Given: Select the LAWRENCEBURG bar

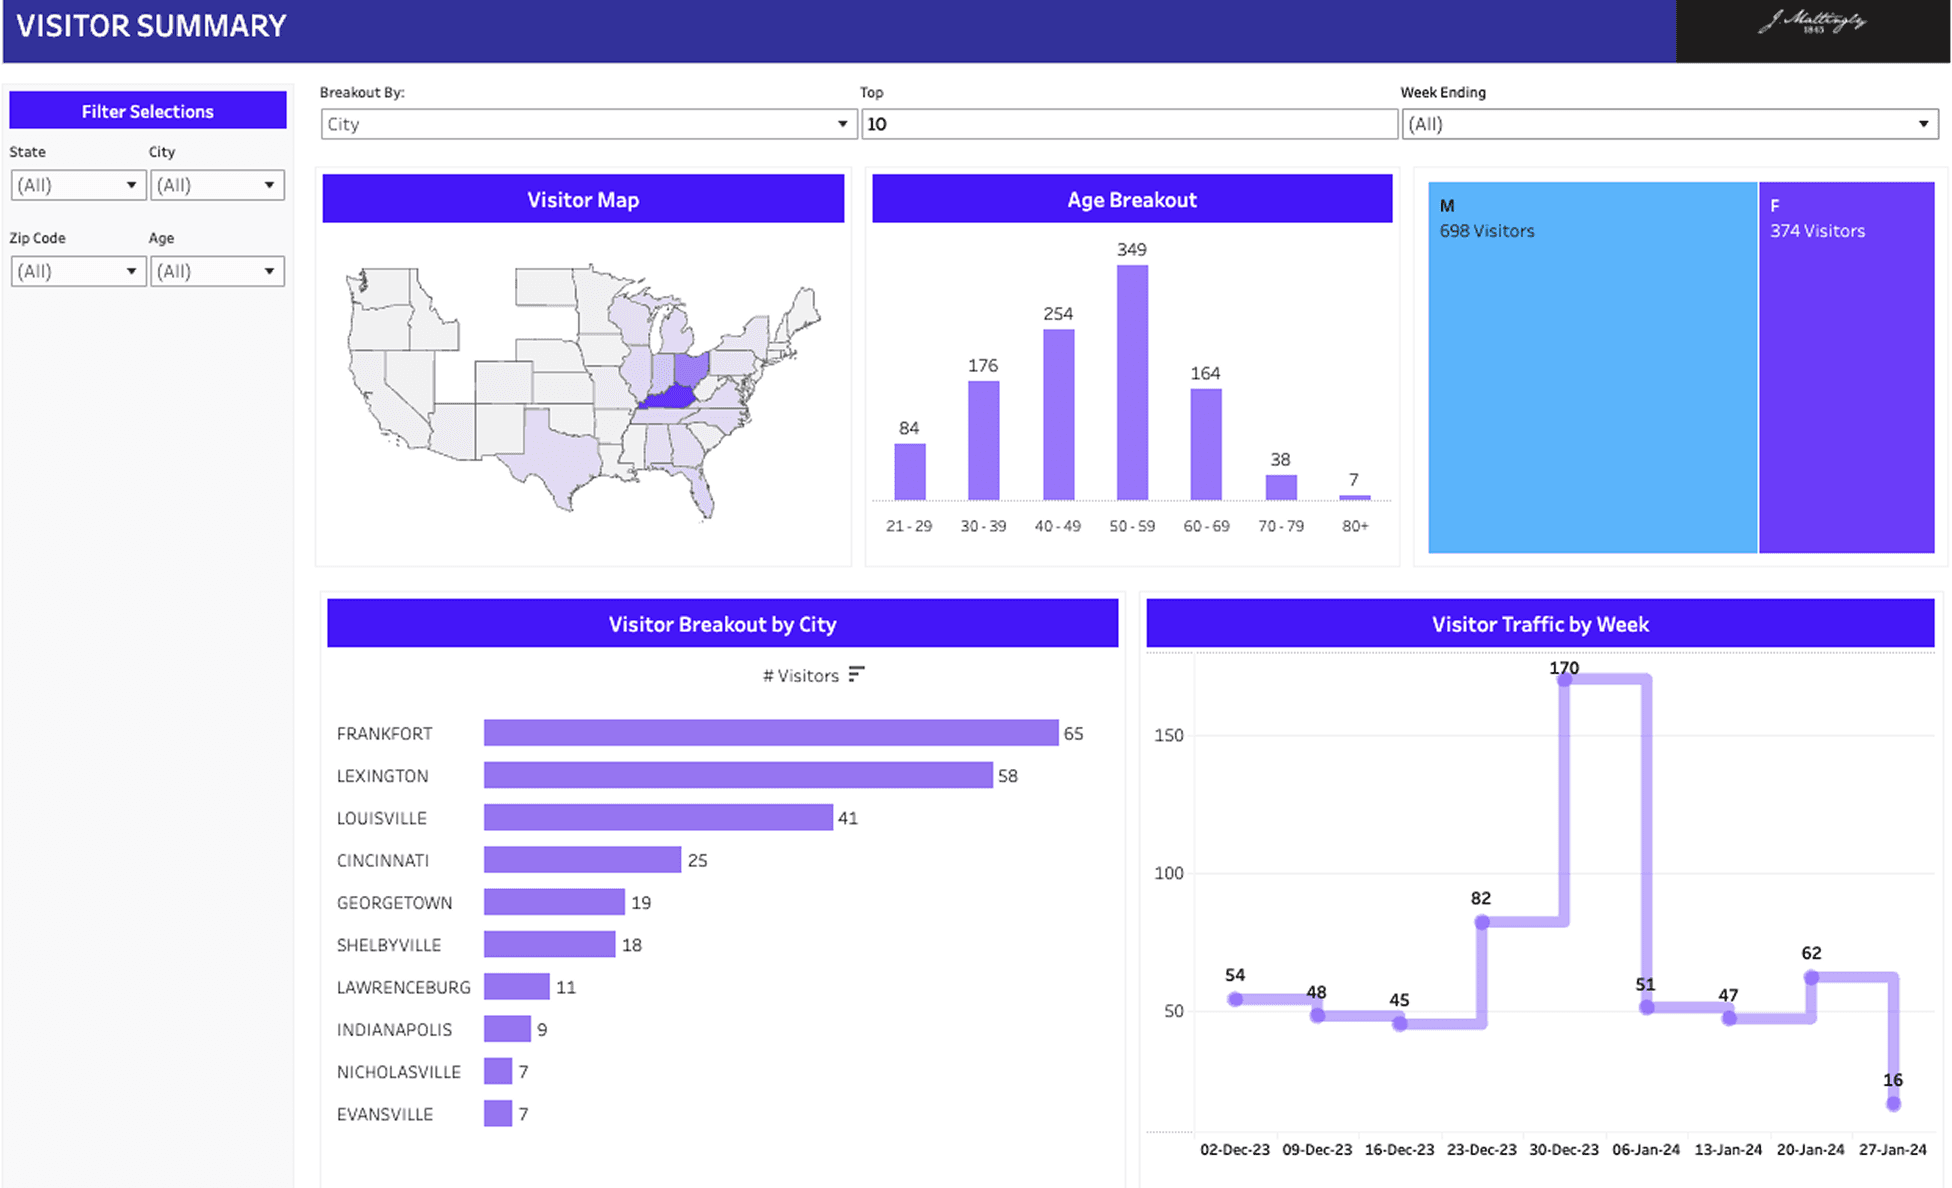Looking at the screenshot, I should tap(516, 986).
